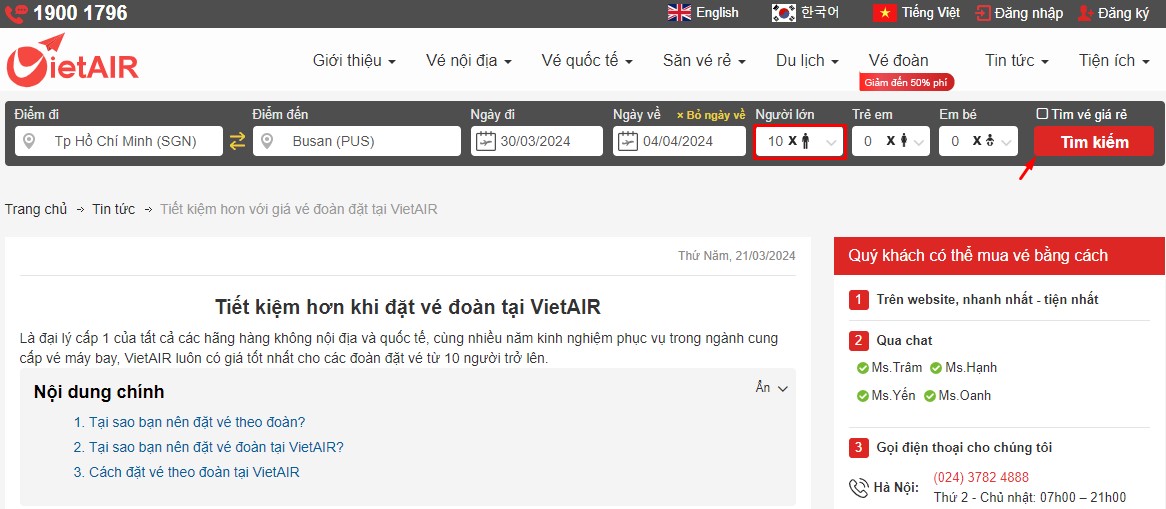Click the Vietnam flag icon

(x=885, y=13)
